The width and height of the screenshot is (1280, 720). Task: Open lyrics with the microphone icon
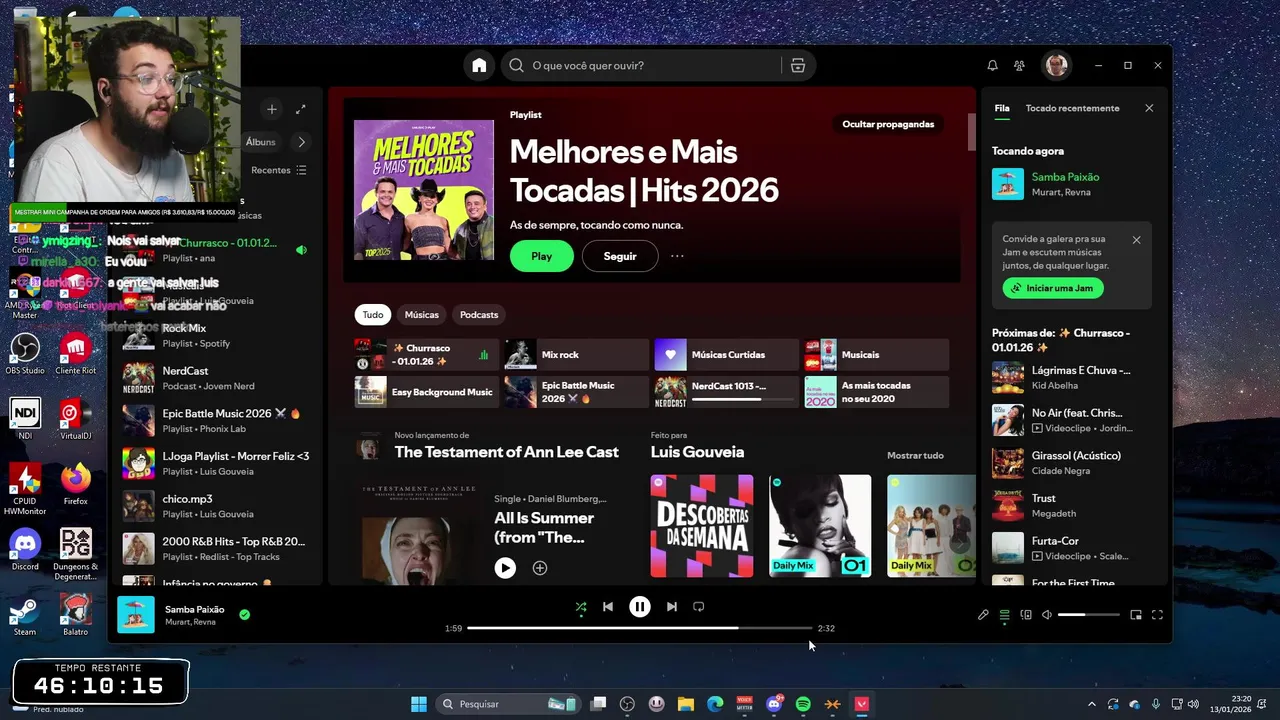[x=983, y=615]
